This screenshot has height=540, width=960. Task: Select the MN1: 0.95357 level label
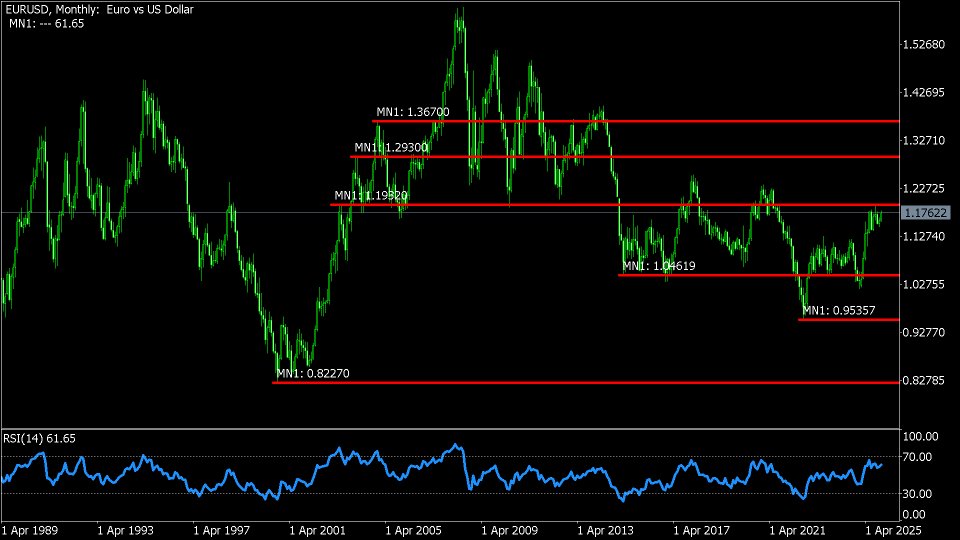(x=839, y=310)
